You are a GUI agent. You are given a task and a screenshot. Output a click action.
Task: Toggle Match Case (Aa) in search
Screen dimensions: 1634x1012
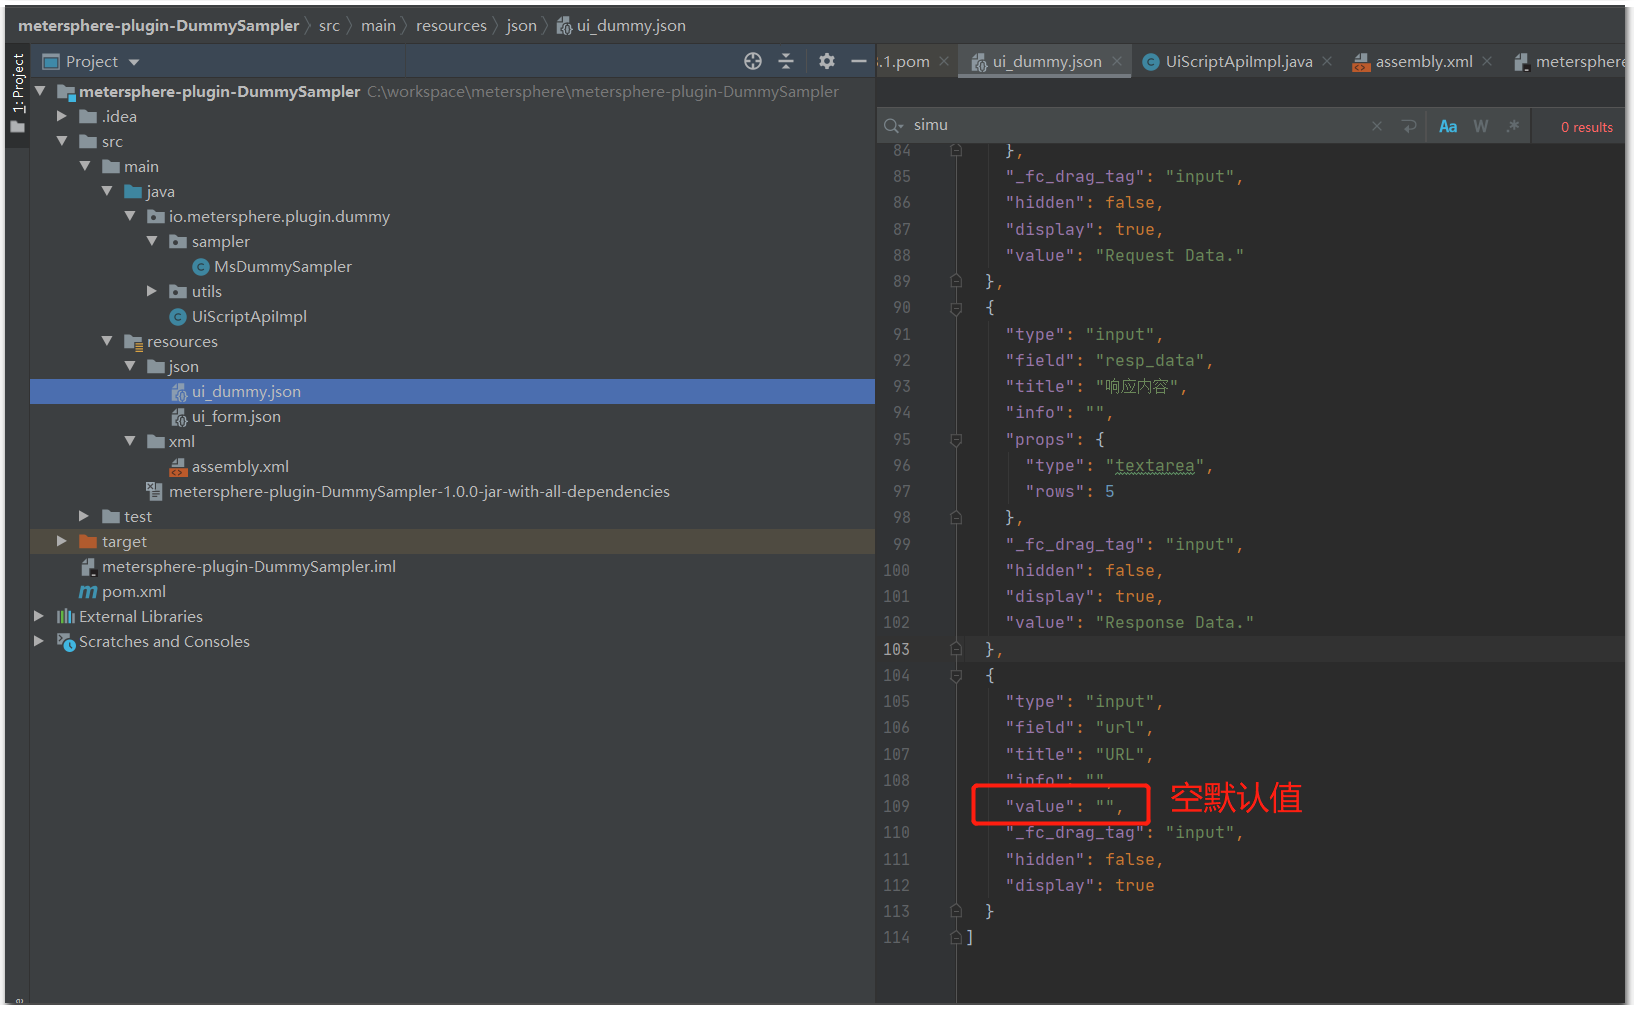(x=1448, y=126)
